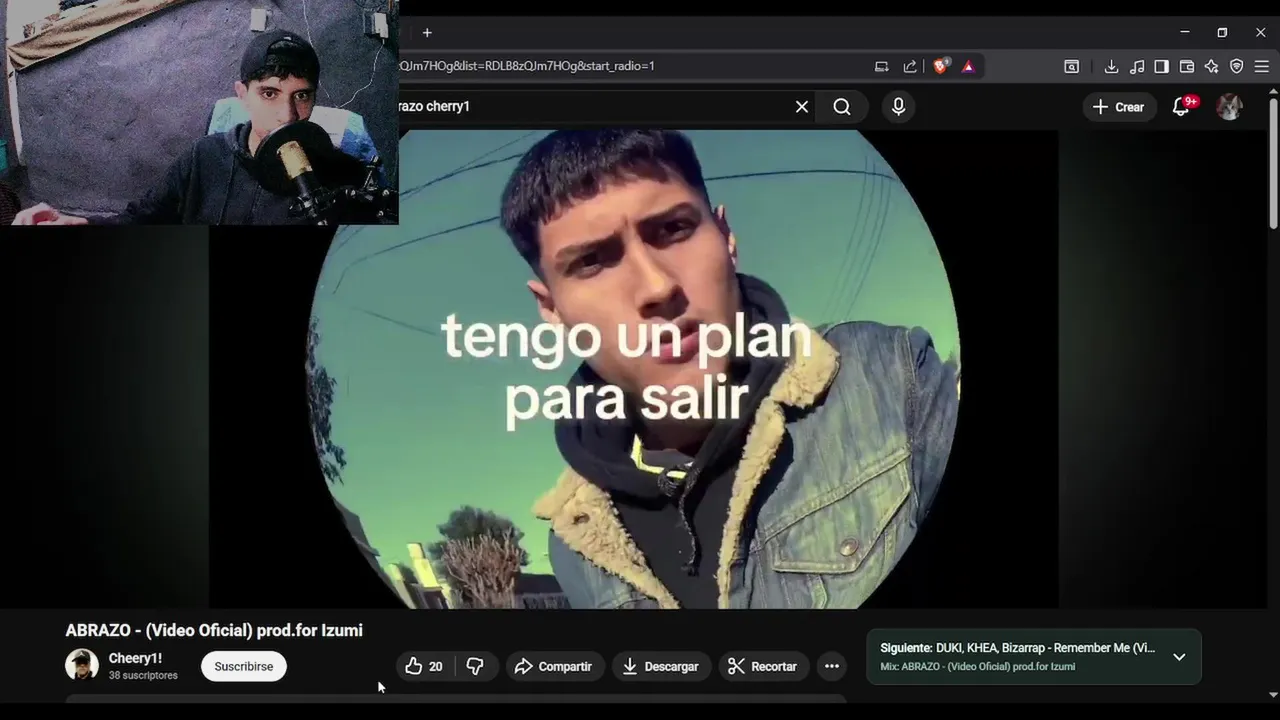Image resolution: width=1280 pixels, height=720 pixels.
Task: Open the Cheery1! channel name link
Action: click(135, 658)
